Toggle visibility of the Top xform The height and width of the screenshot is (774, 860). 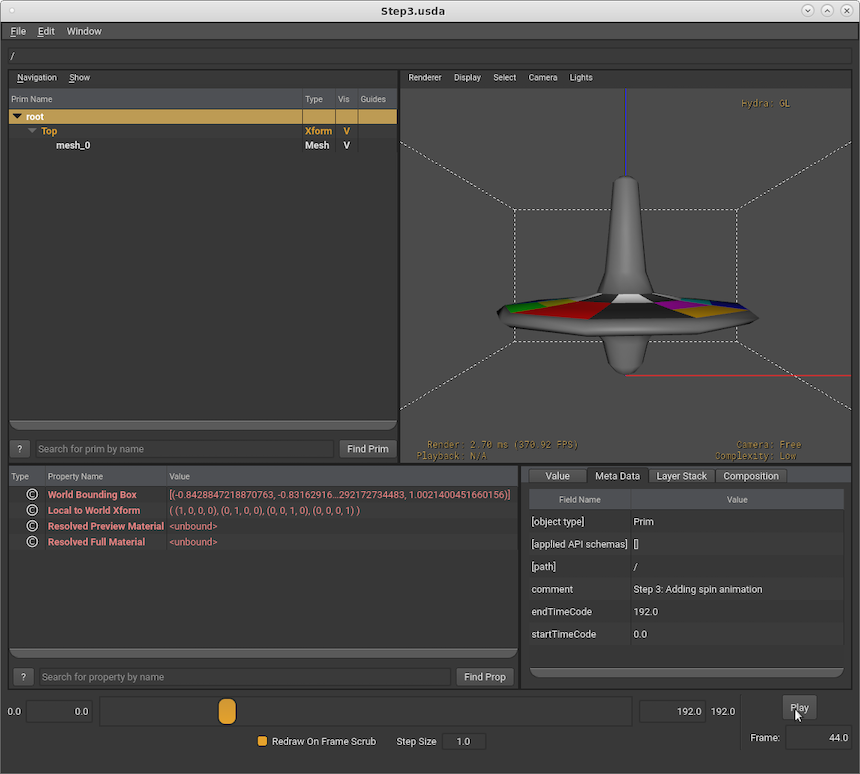347,131
